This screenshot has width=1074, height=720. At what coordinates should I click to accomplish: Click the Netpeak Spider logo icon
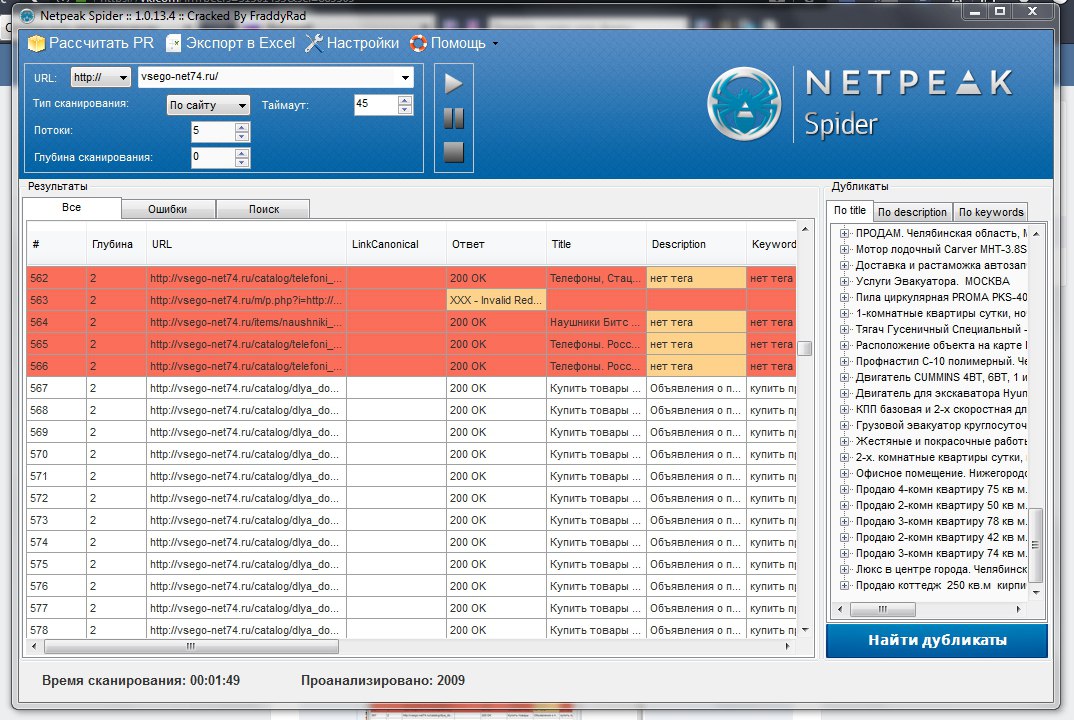point(744,104)
